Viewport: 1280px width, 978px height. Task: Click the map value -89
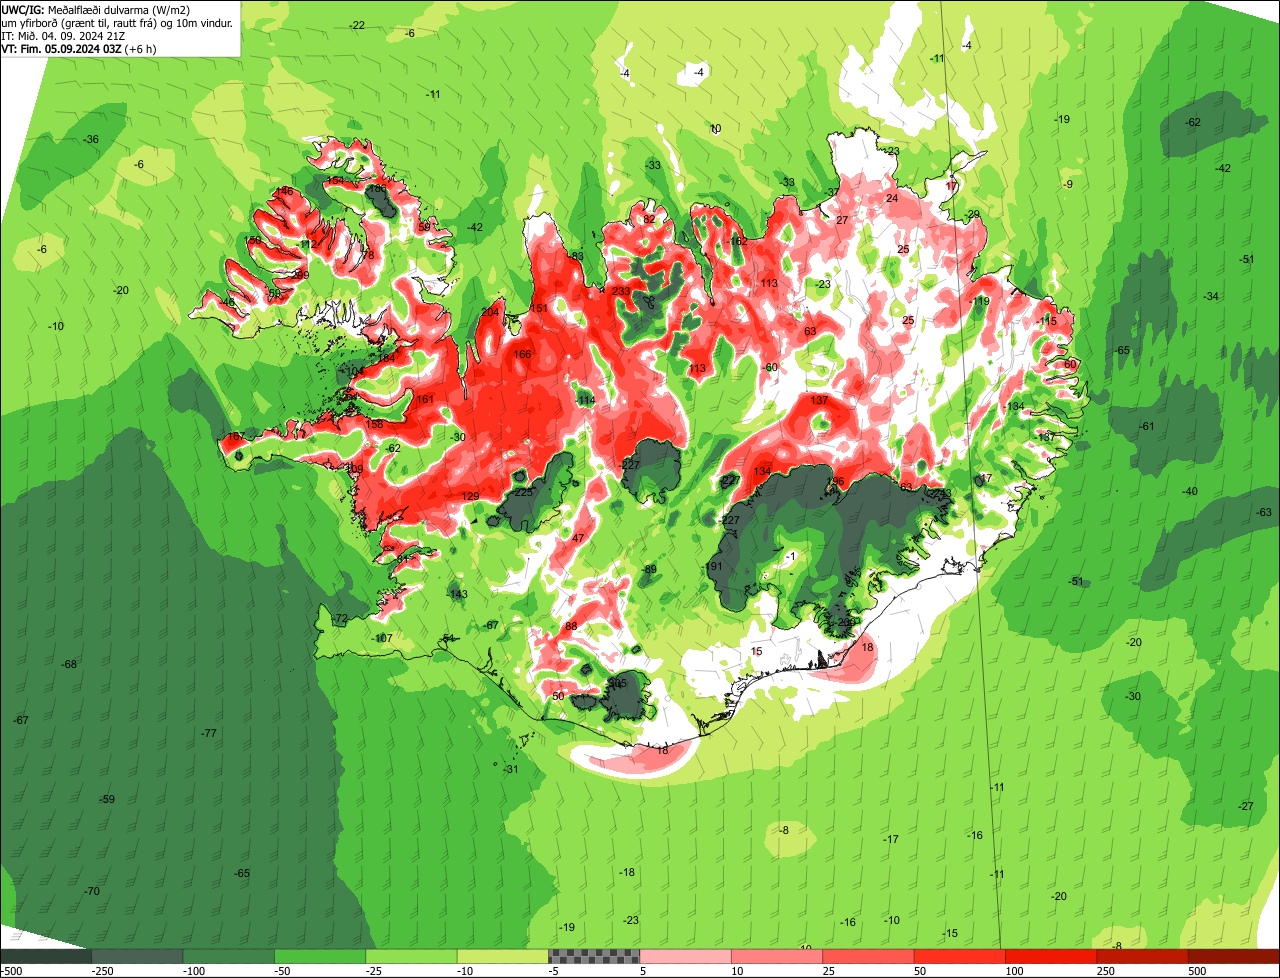(x=649, y=569)
